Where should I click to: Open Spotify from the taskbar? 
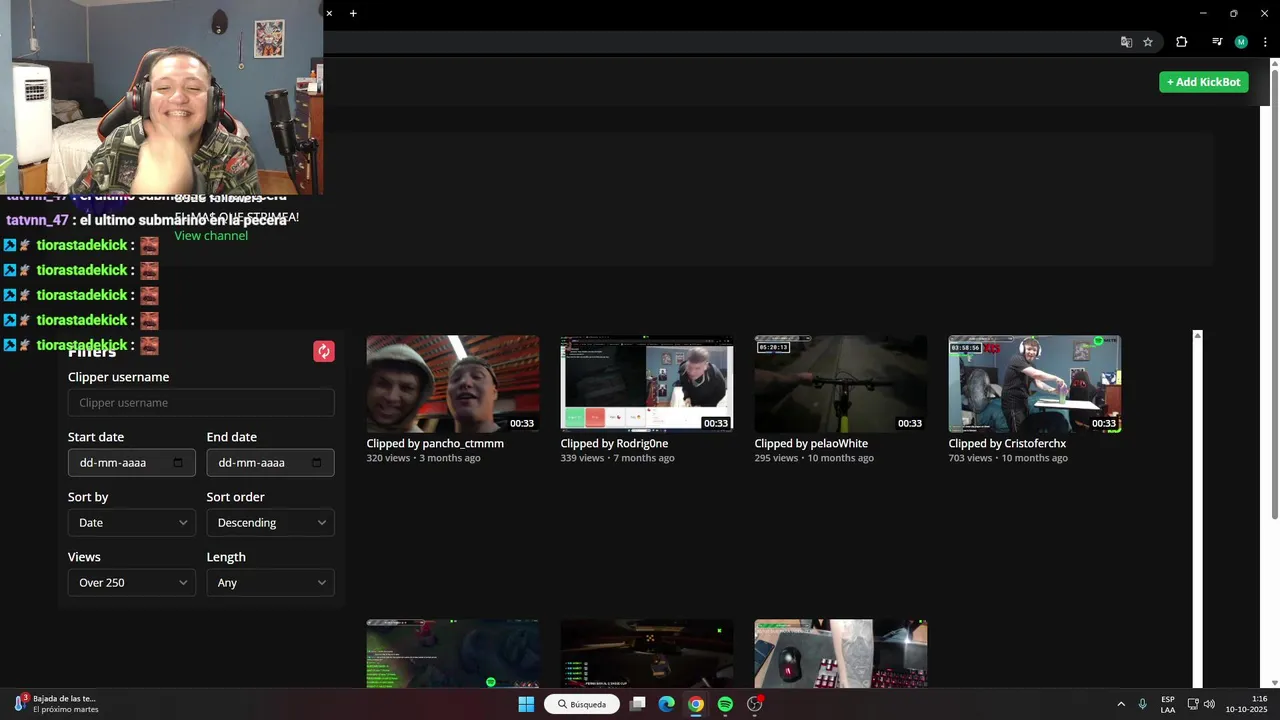click(x=725, y=704)
